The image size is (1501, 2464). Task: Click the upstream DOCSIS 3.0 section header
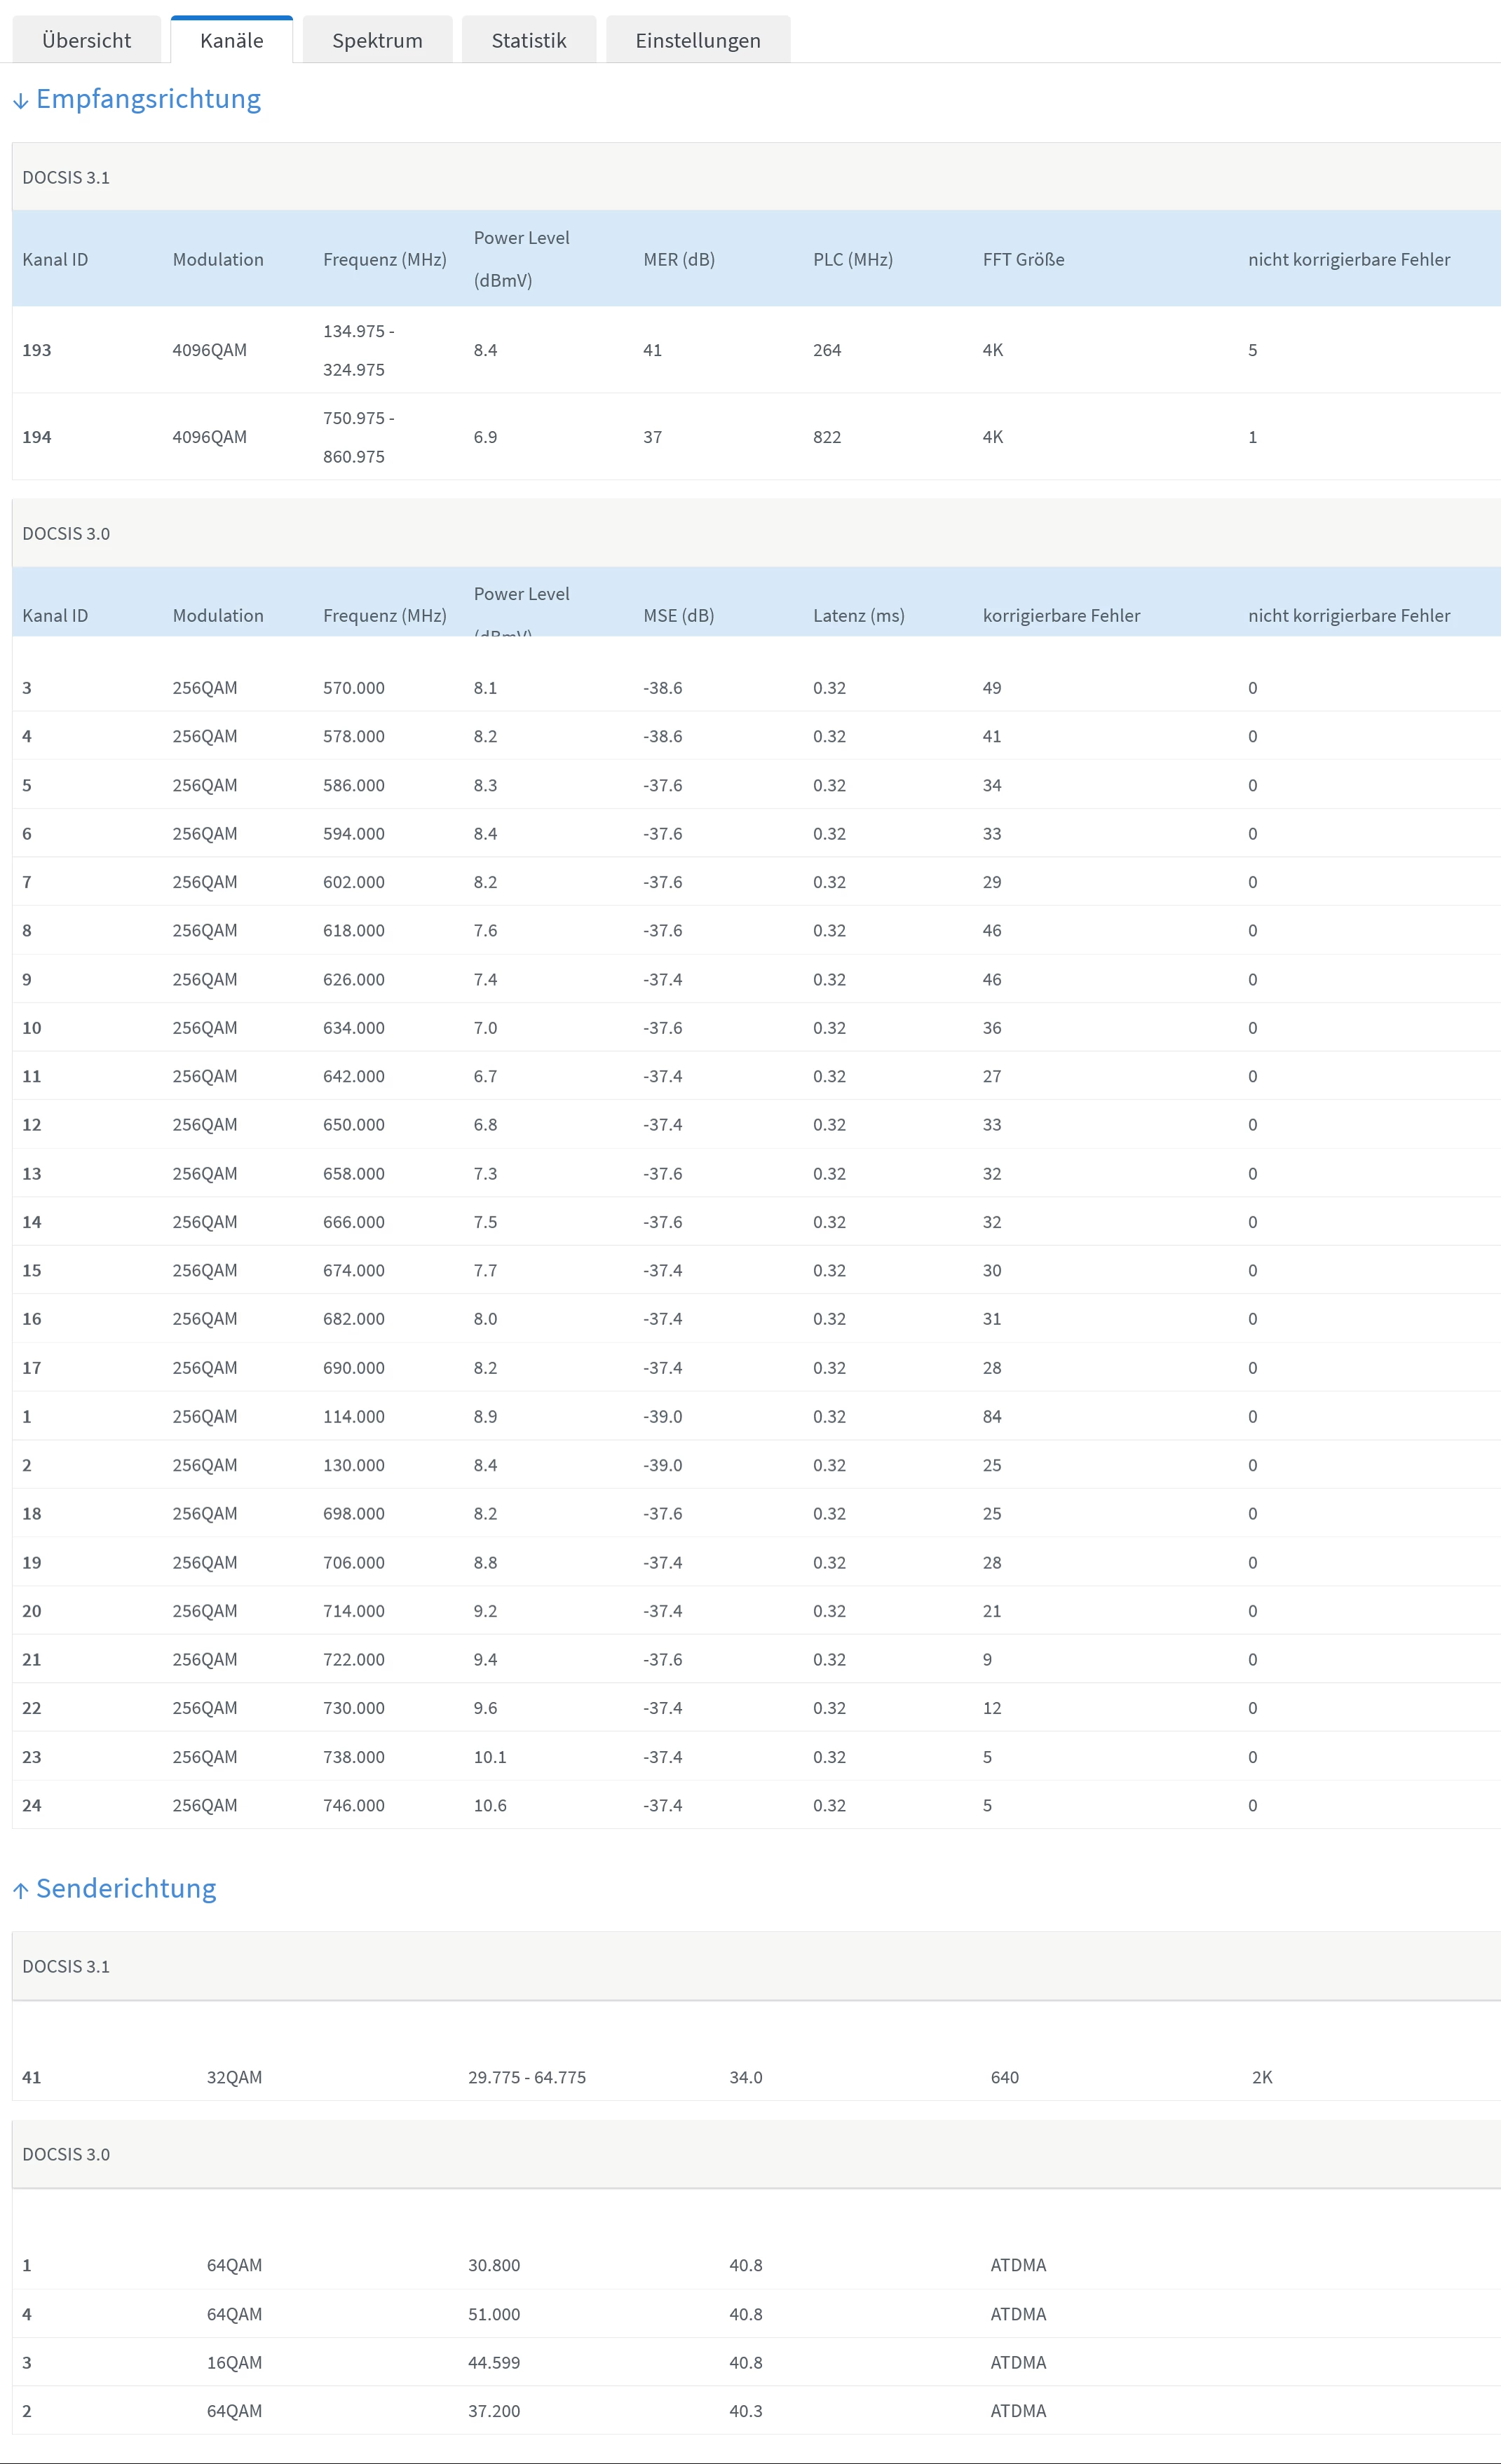66,2154
